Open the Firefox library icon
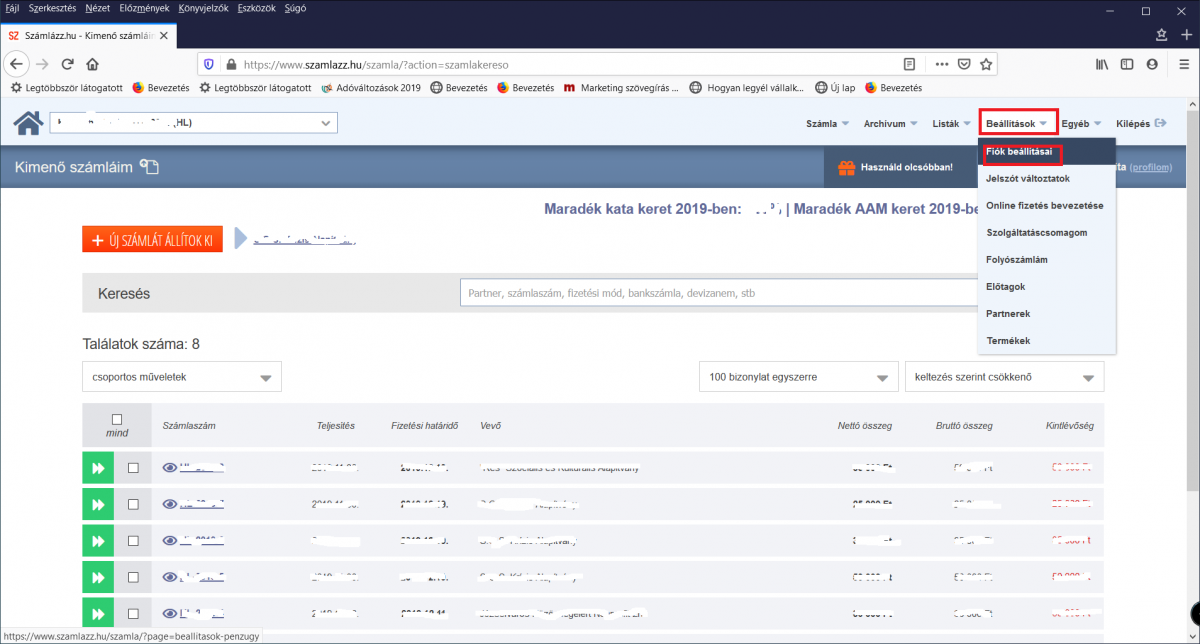 [1101, 64]
